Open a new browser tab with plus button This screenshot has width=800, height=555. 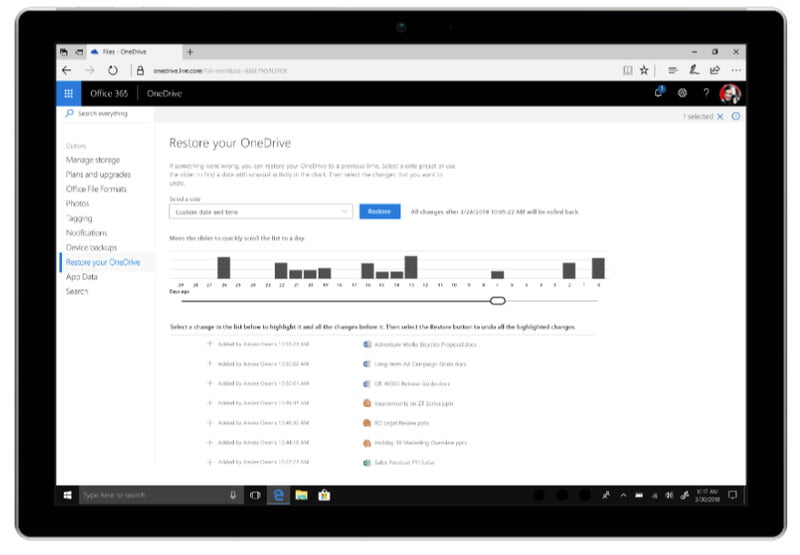coord(190,52)
